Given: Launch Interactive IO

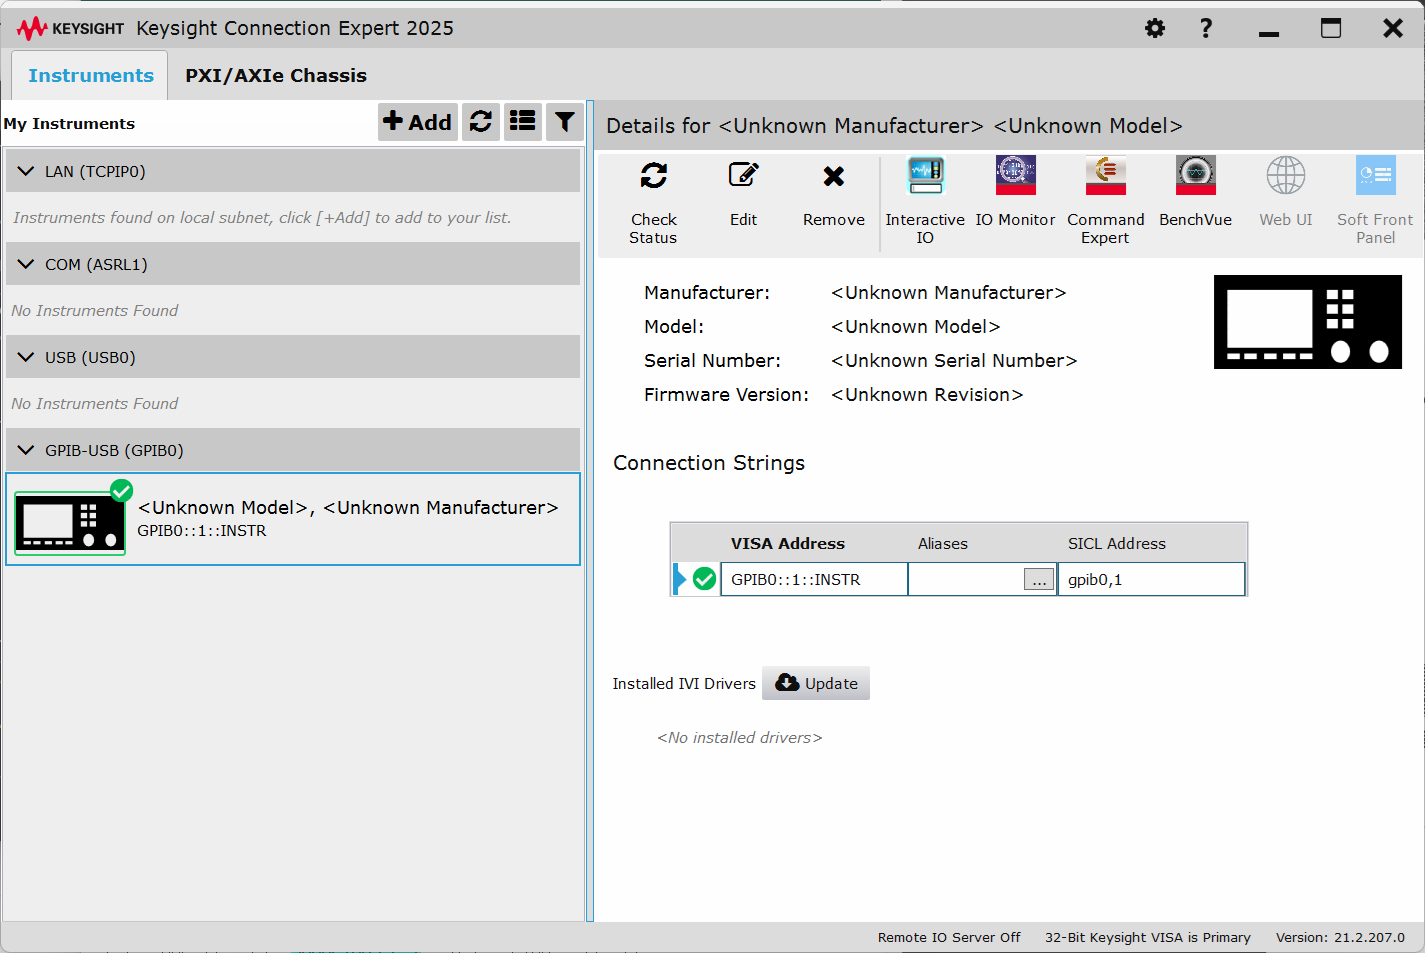Looking at the screenshot, I should pos(925,177).
